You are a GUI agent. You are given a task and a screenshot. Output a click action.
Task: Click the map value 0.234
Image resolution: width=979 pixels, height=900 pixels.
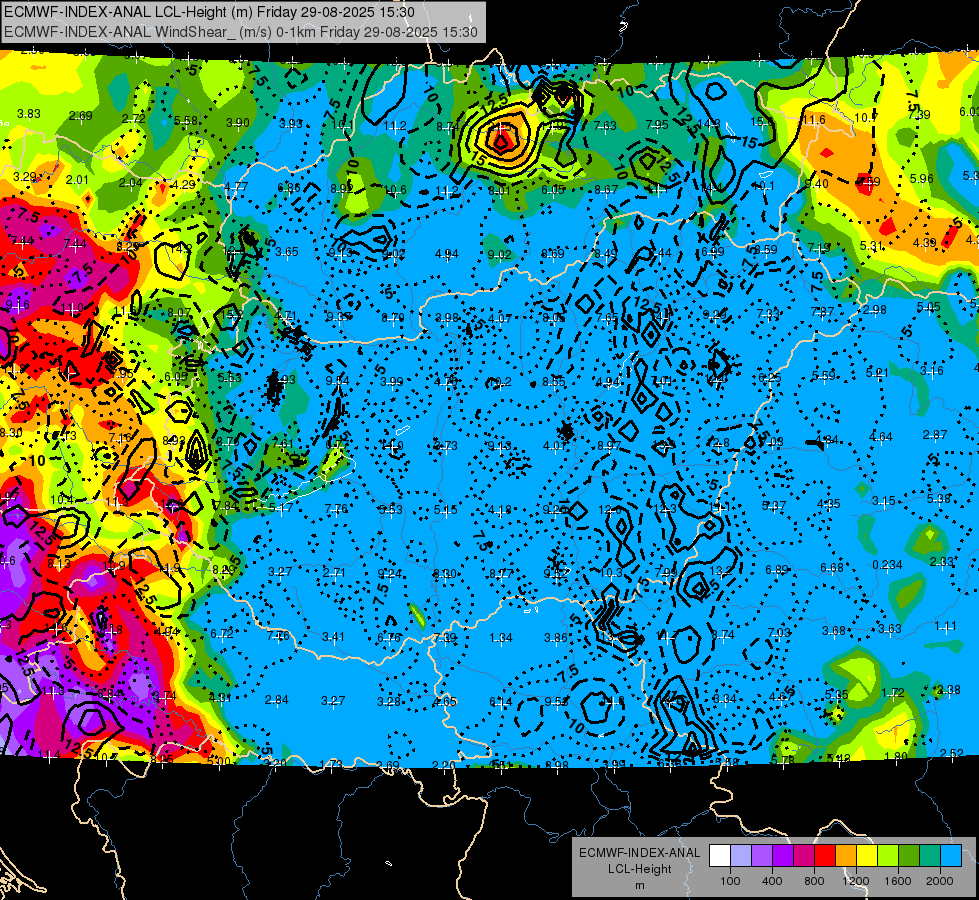[x=887, y=565]
